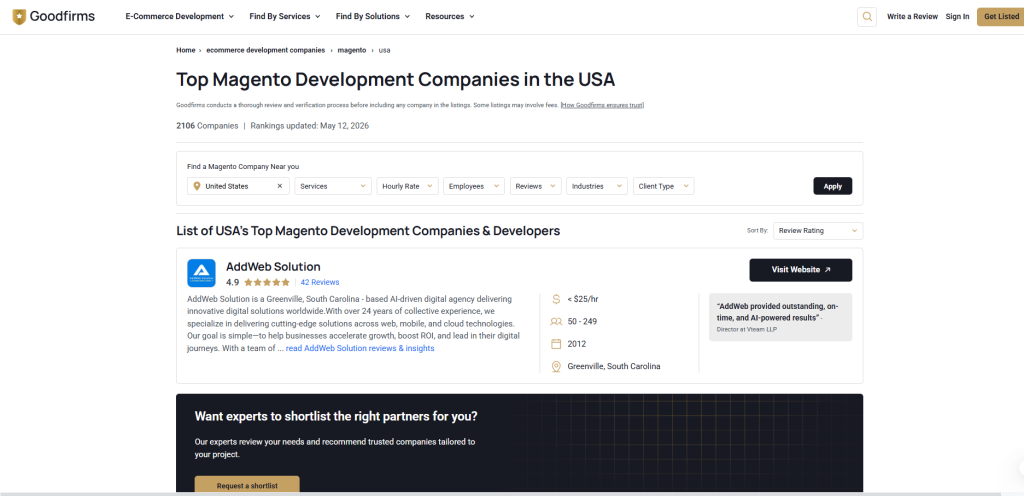
Task: Open the magento breadcrumb
Action: point(351,50)
